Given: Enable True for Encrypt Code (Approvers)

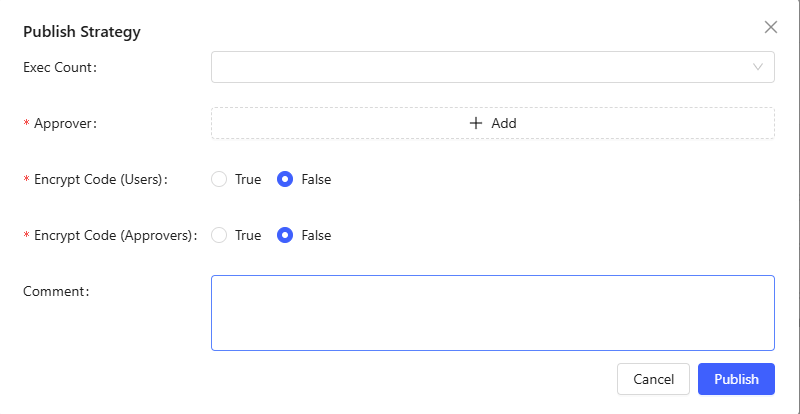Looking at the screenshot, I should (220, 236).
